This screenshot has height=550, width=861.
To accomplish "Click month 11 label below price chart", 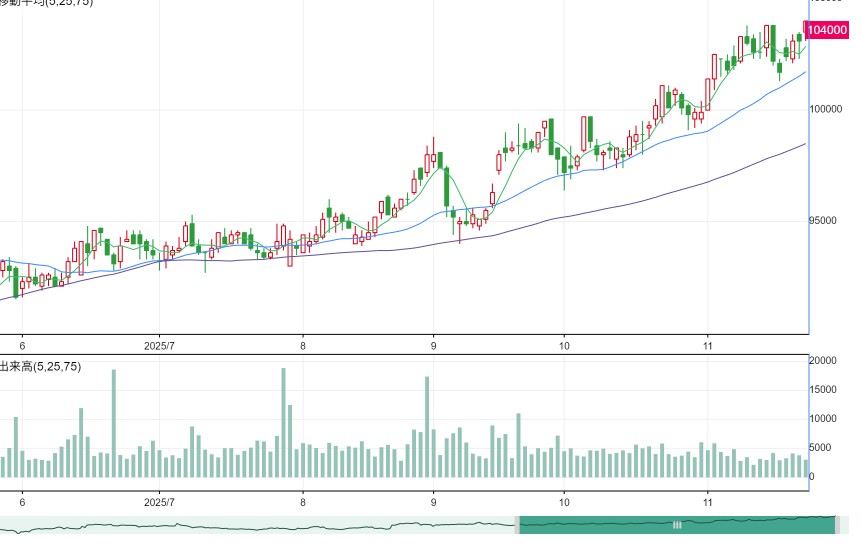I will coord(707,346).
